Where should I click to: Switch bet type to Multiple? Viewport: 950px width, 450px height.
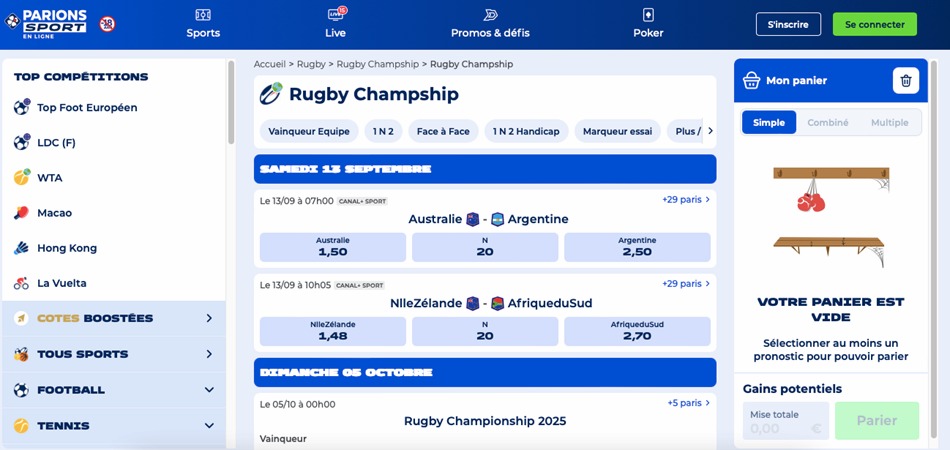(889, 122)
